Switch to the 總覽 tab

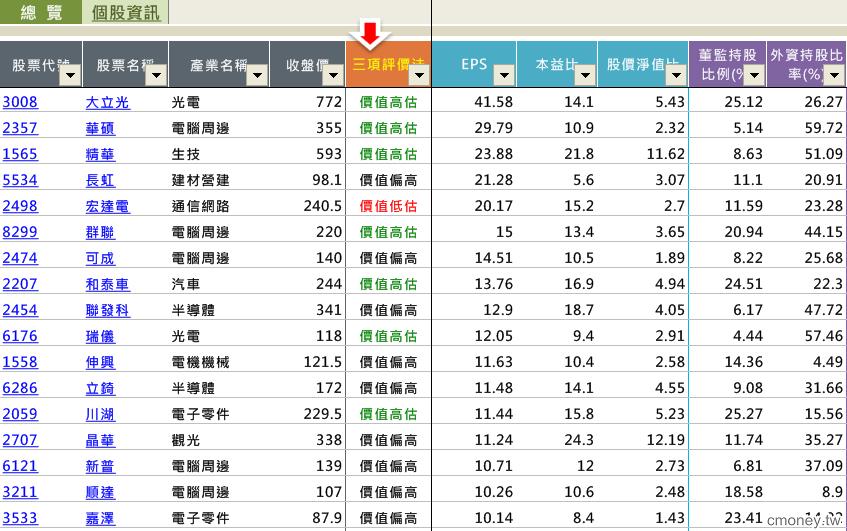(41, 12)
